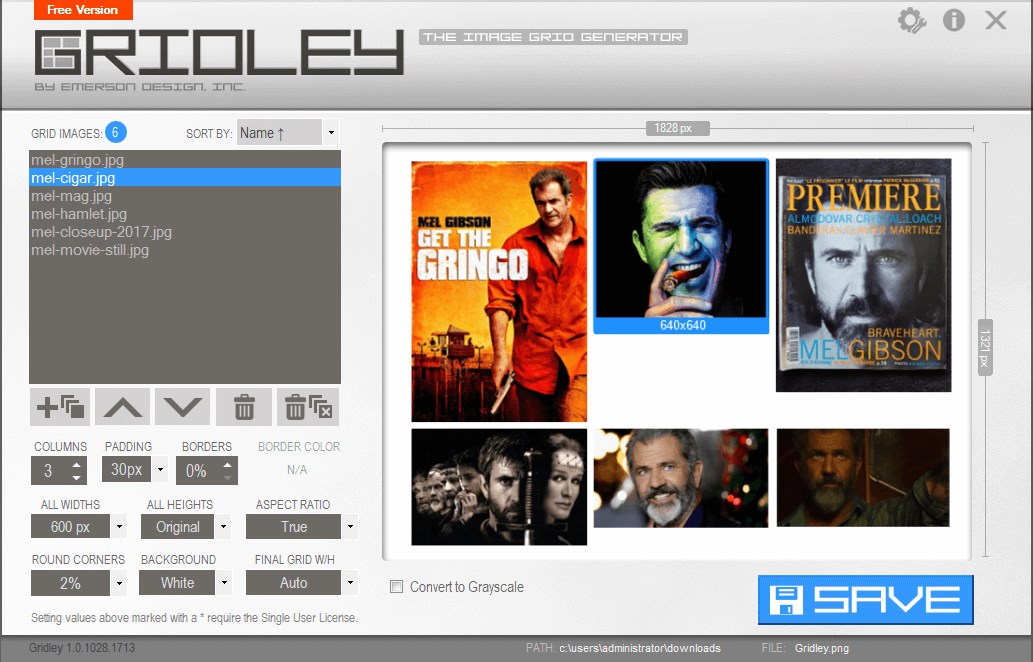Select mel-cigar.jpg in the image list
The image size is (1033, 662).
click(x=185, y=177)
